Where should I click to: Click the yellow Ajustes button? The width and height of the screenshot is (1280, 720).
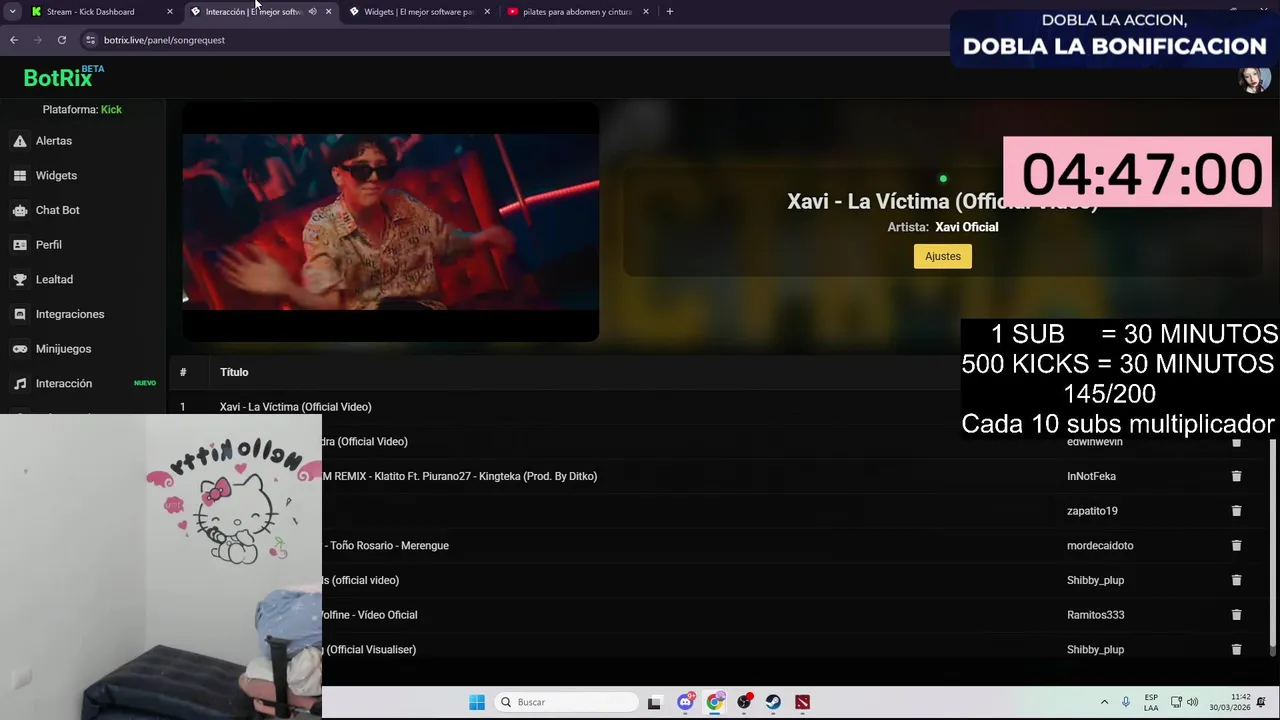click(942, 256)
